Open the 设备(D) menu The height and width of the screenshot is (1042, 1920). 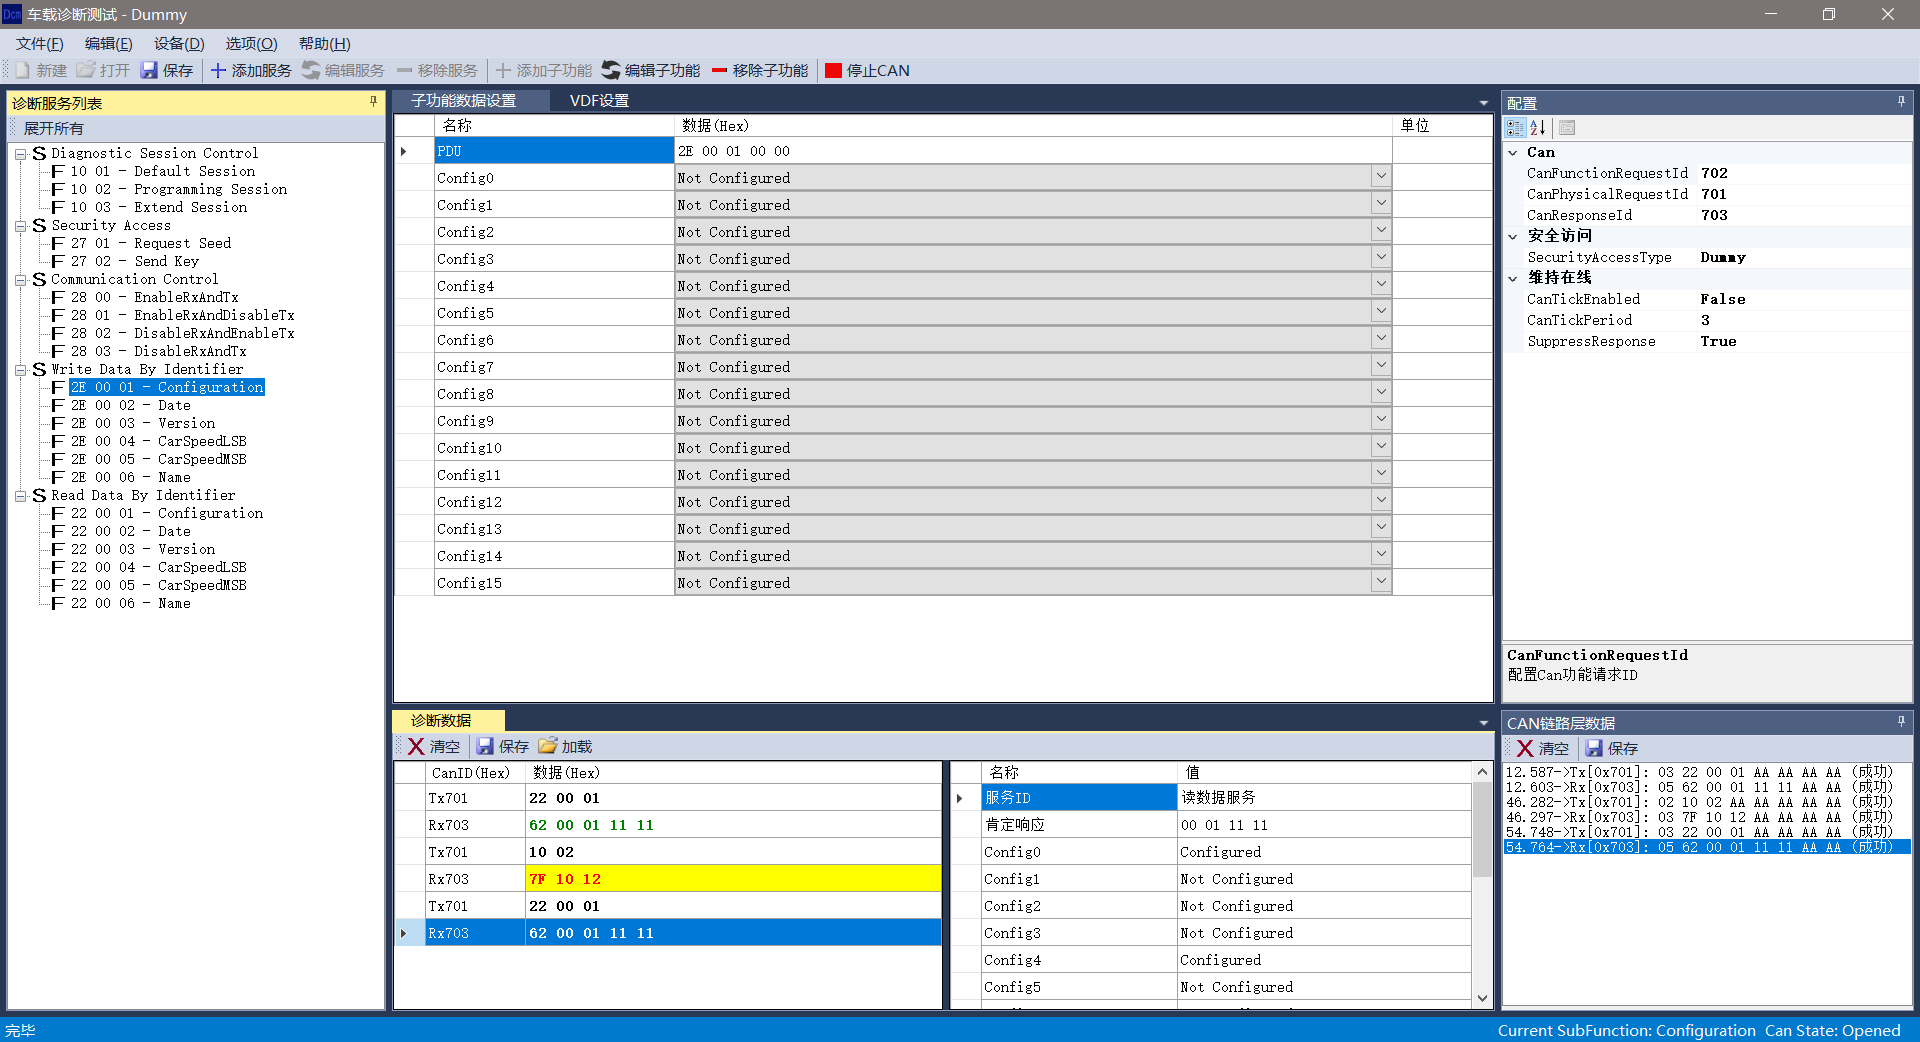pyautogui.click(x=179, y=44)
